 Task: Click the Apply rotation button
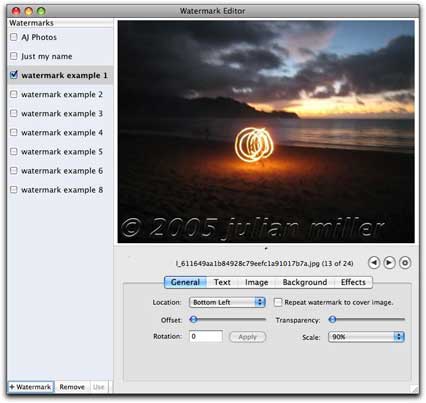point(247,337)
